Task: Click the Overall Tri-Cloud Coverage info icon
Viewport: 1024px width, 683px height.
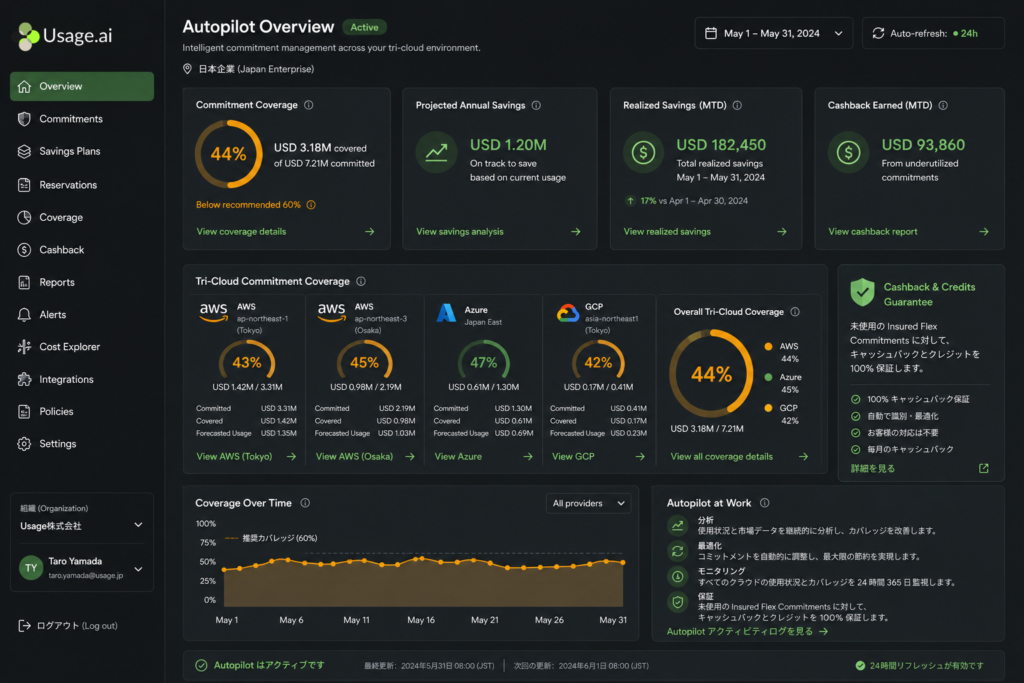Action: (x=795, y=312)
